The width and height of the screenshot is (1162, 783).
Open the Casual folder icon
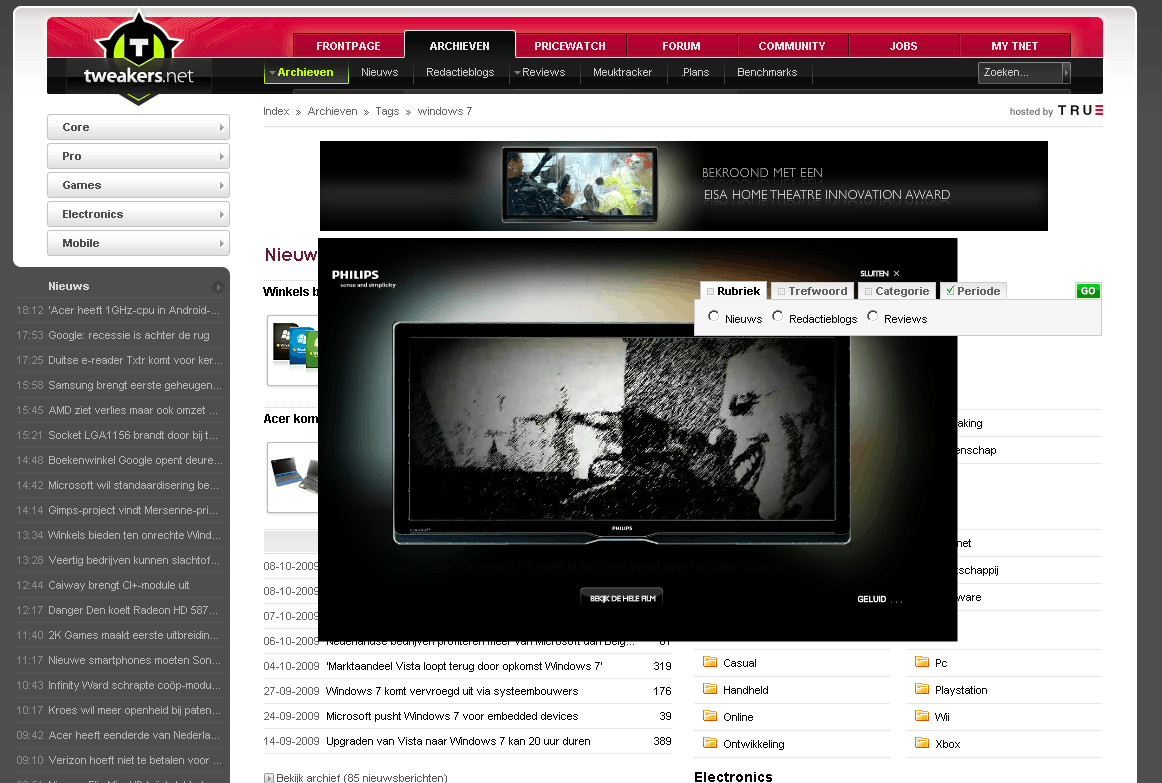[710, 662]
